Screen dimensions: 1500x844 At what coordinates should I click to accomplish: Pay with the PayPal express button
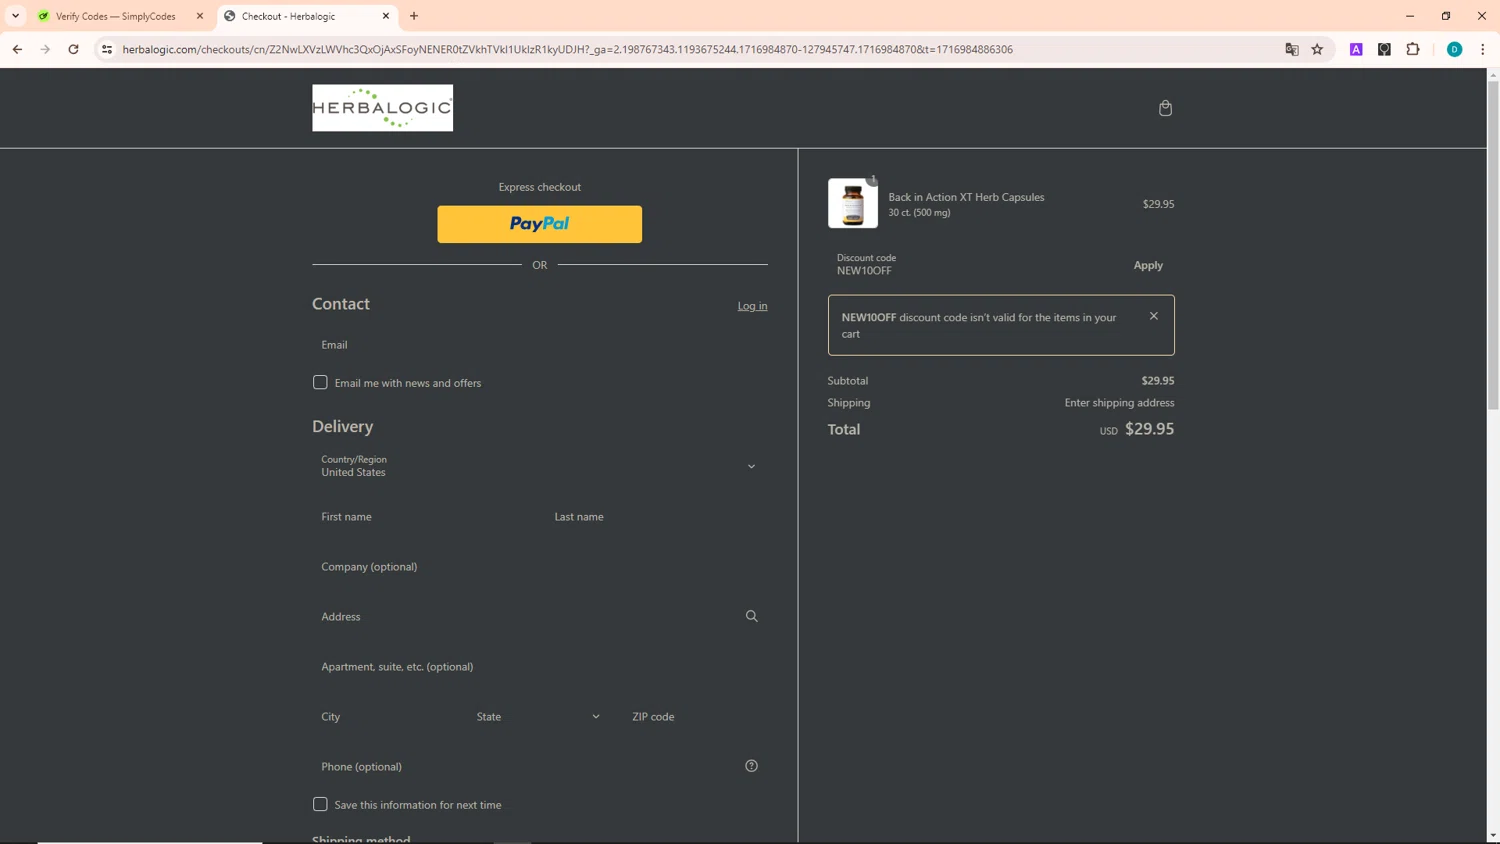540,224
